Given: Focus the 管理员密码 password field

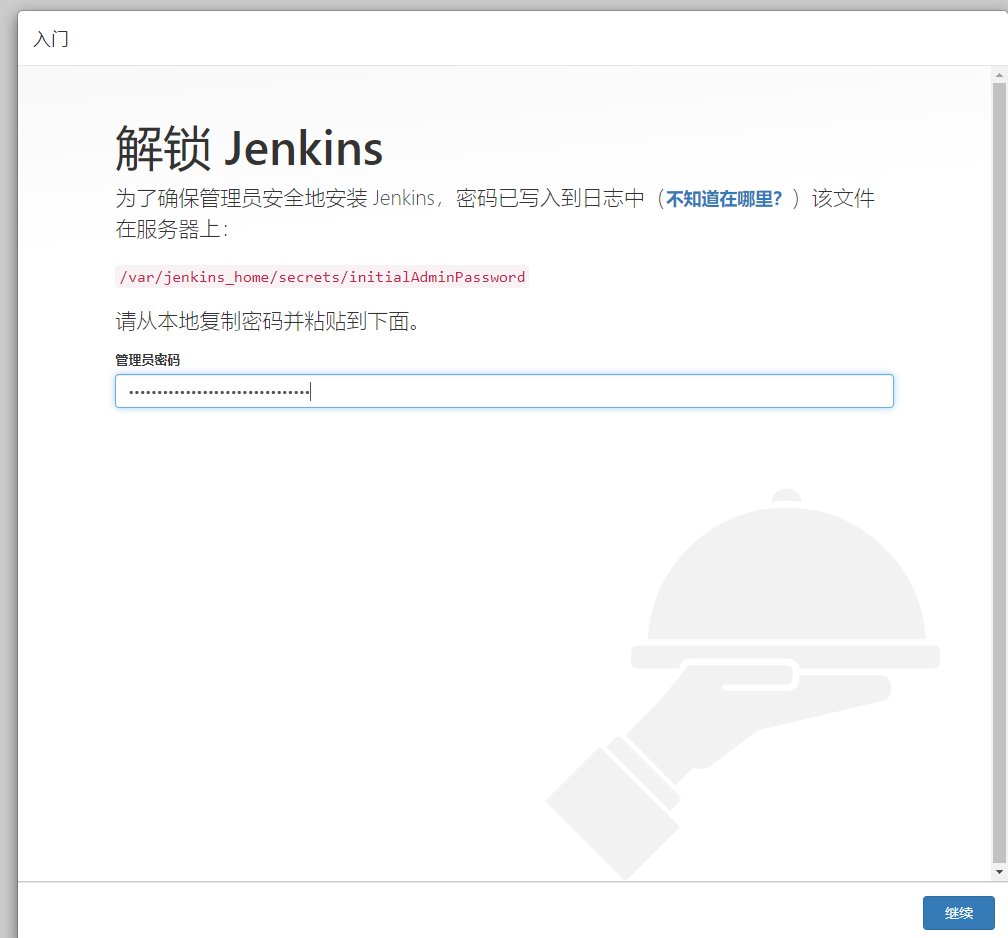Looking at the screenshot, I should coord(504,391).
